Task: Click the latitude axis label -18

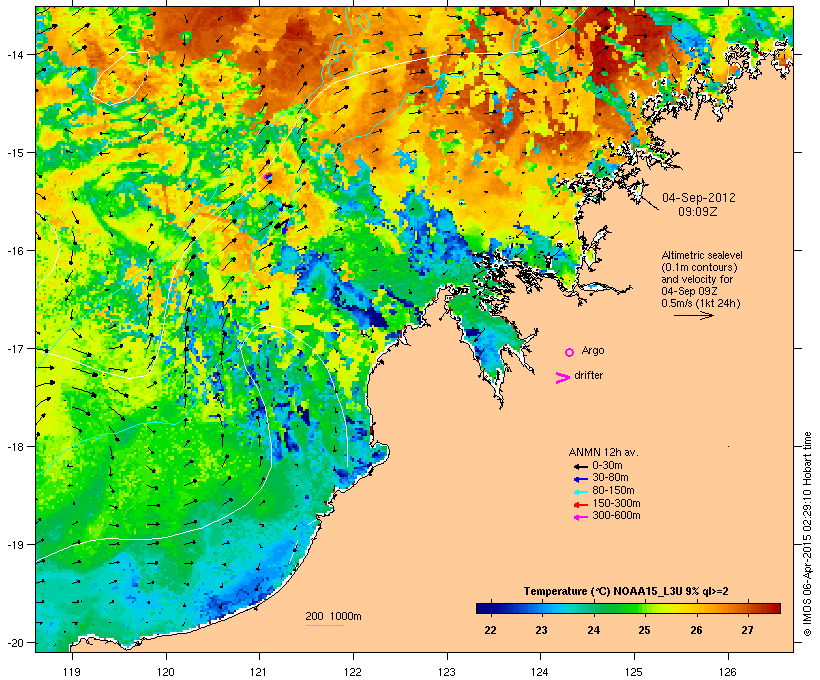Action: pos(14,446)
